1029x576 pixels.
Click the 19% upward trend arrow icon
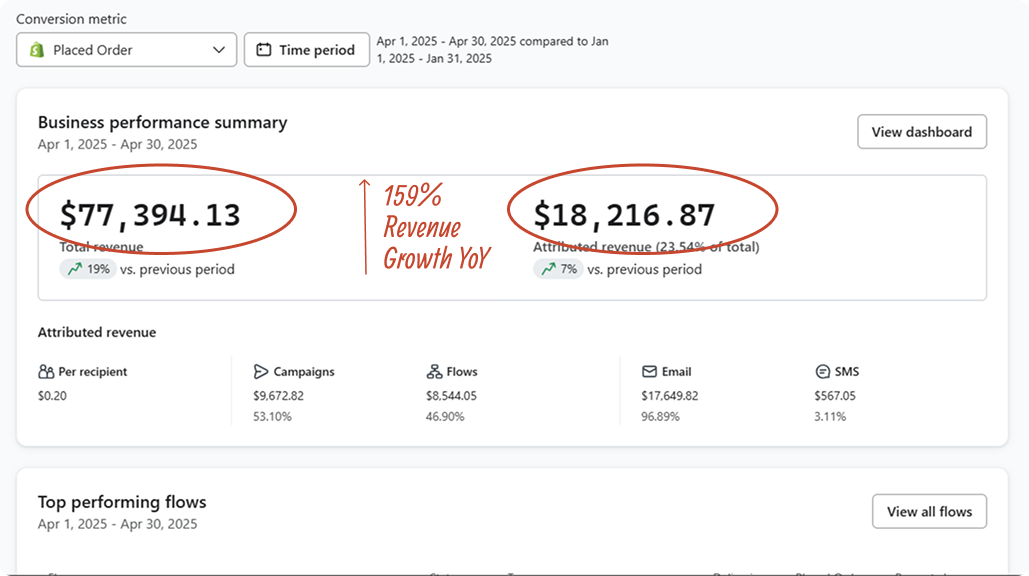click(x=75, y=269)
